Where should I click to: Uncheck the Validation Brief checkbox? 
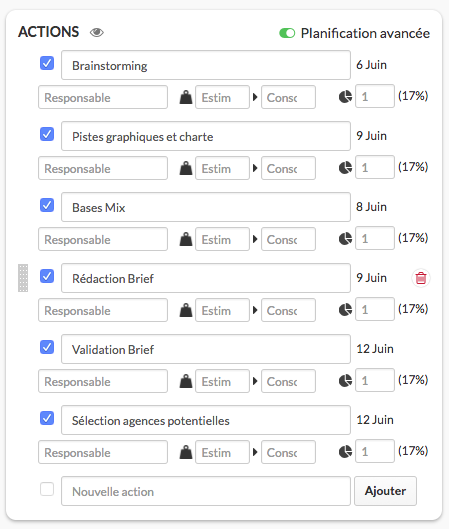pos(47,347)
